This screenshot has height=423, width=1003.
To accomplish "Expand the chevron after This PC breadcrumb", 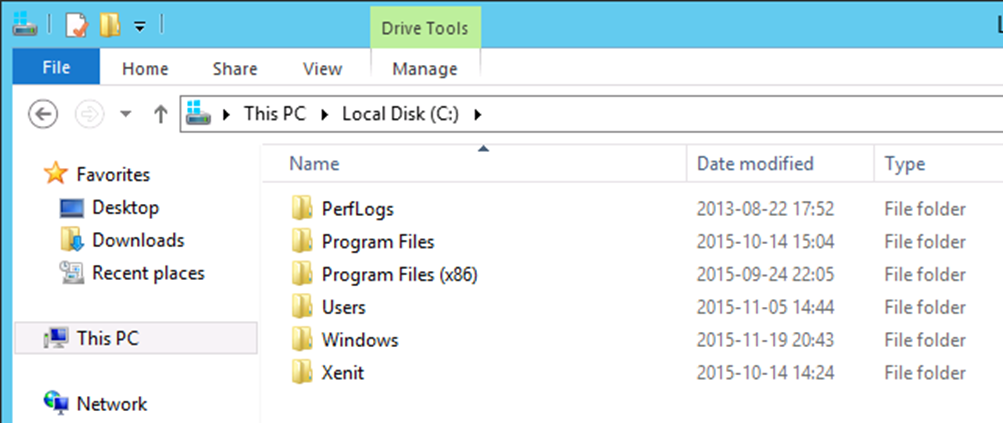I will click(x=325, y=115).
